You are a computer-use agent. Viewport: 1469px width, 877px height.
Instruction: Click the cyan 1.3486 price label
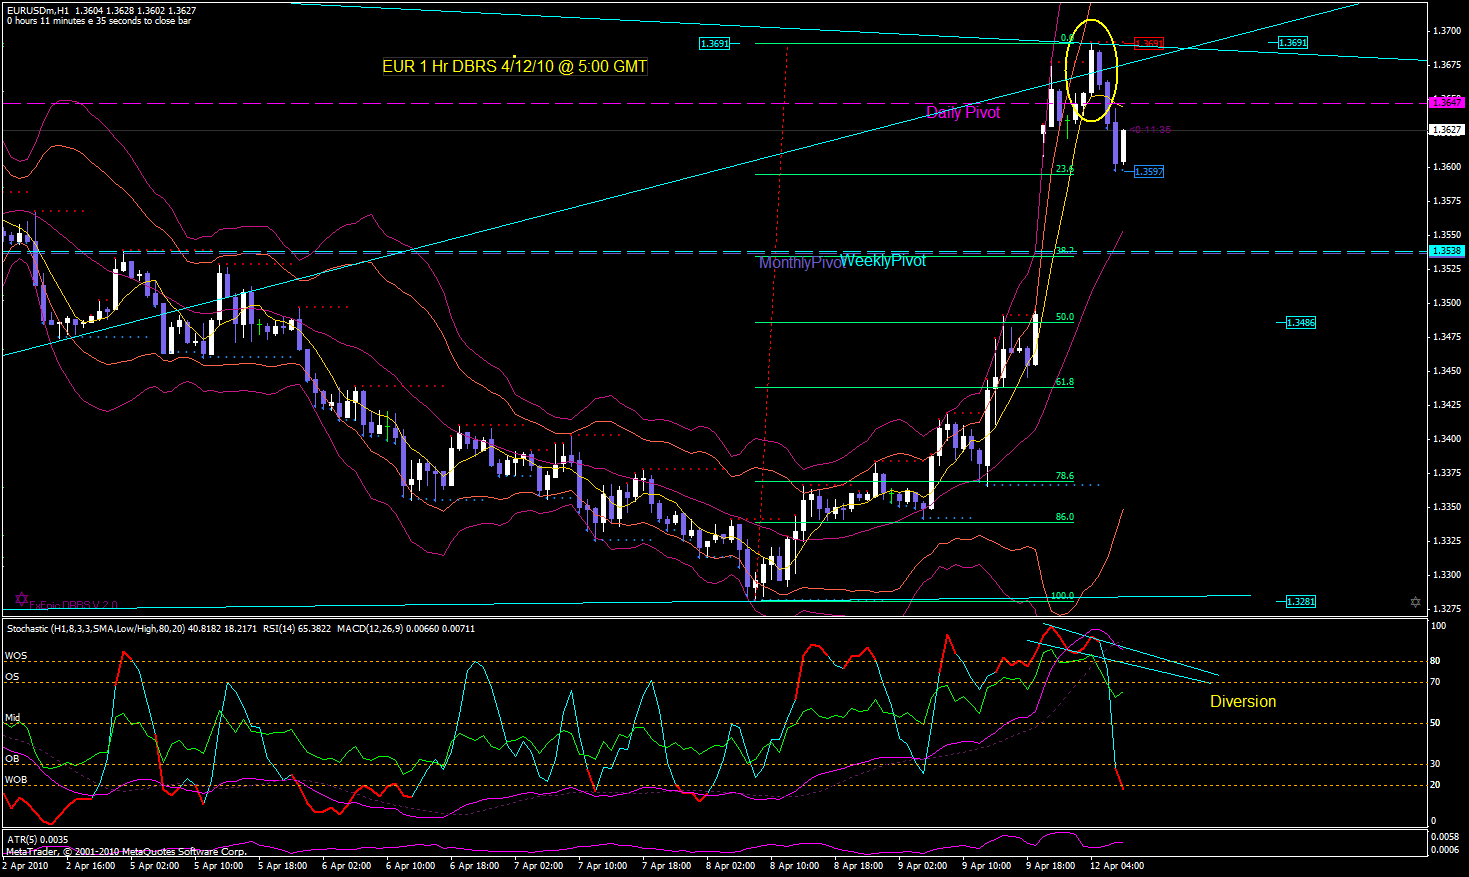click(1300, 323)
